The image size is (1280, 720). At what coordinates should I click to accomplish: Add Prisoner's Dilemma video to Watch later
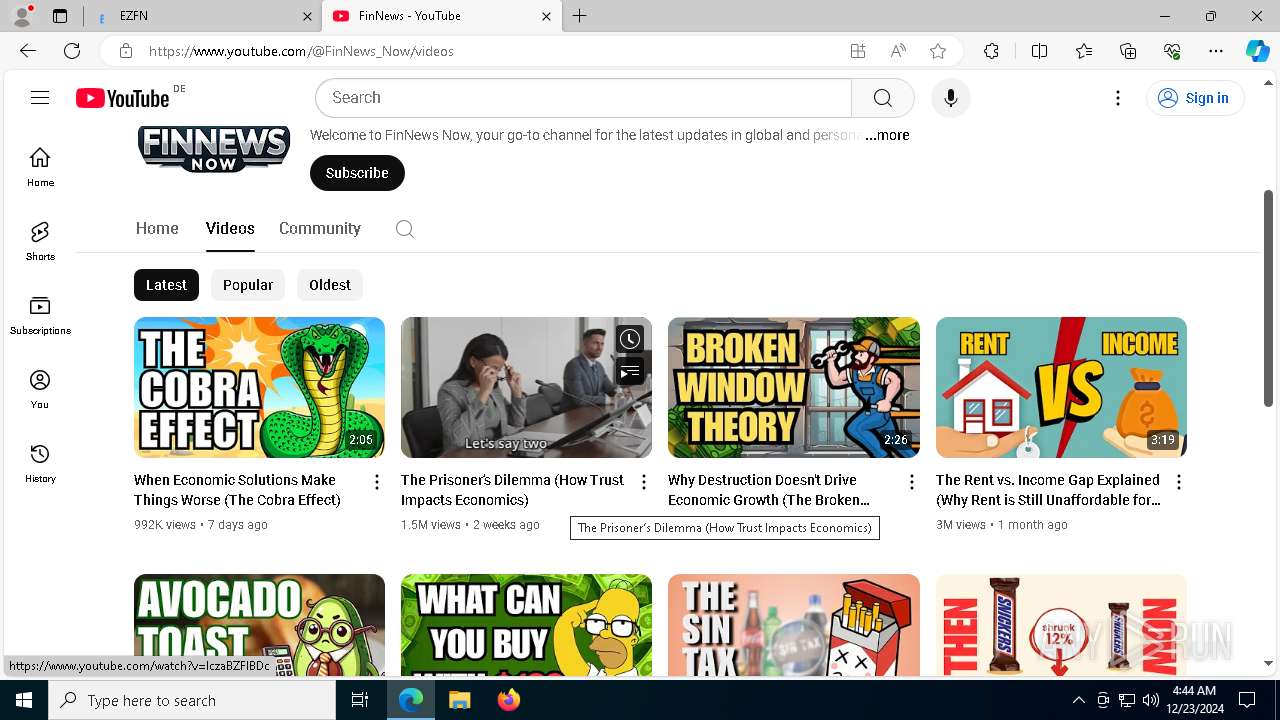(x=629, y=339)
